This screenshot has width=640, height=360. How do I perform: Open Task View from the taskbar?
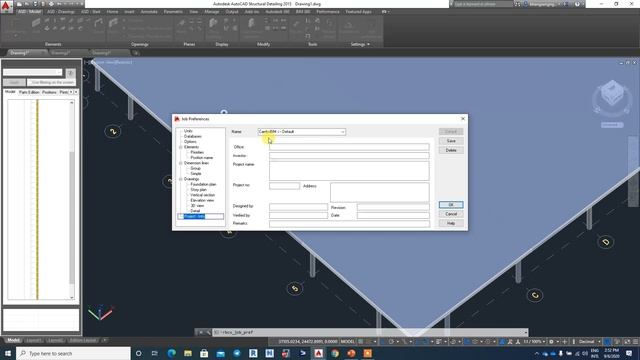[154, 353]
